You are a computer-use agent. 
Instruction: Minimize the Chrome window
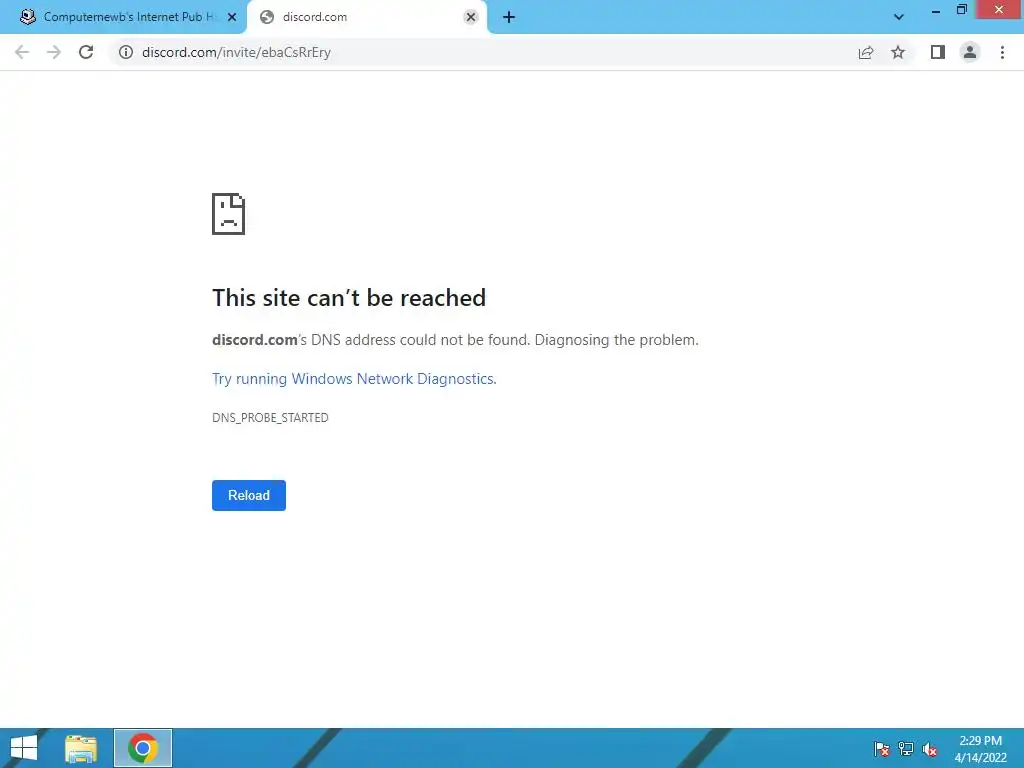[x=936, y=10]
